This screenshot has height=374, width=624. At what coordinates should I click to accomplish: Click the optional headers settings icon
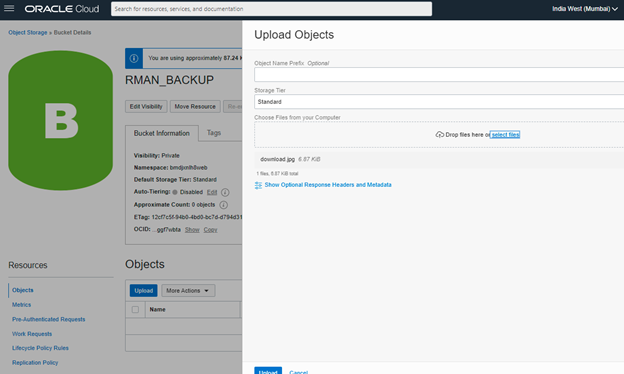258,185
